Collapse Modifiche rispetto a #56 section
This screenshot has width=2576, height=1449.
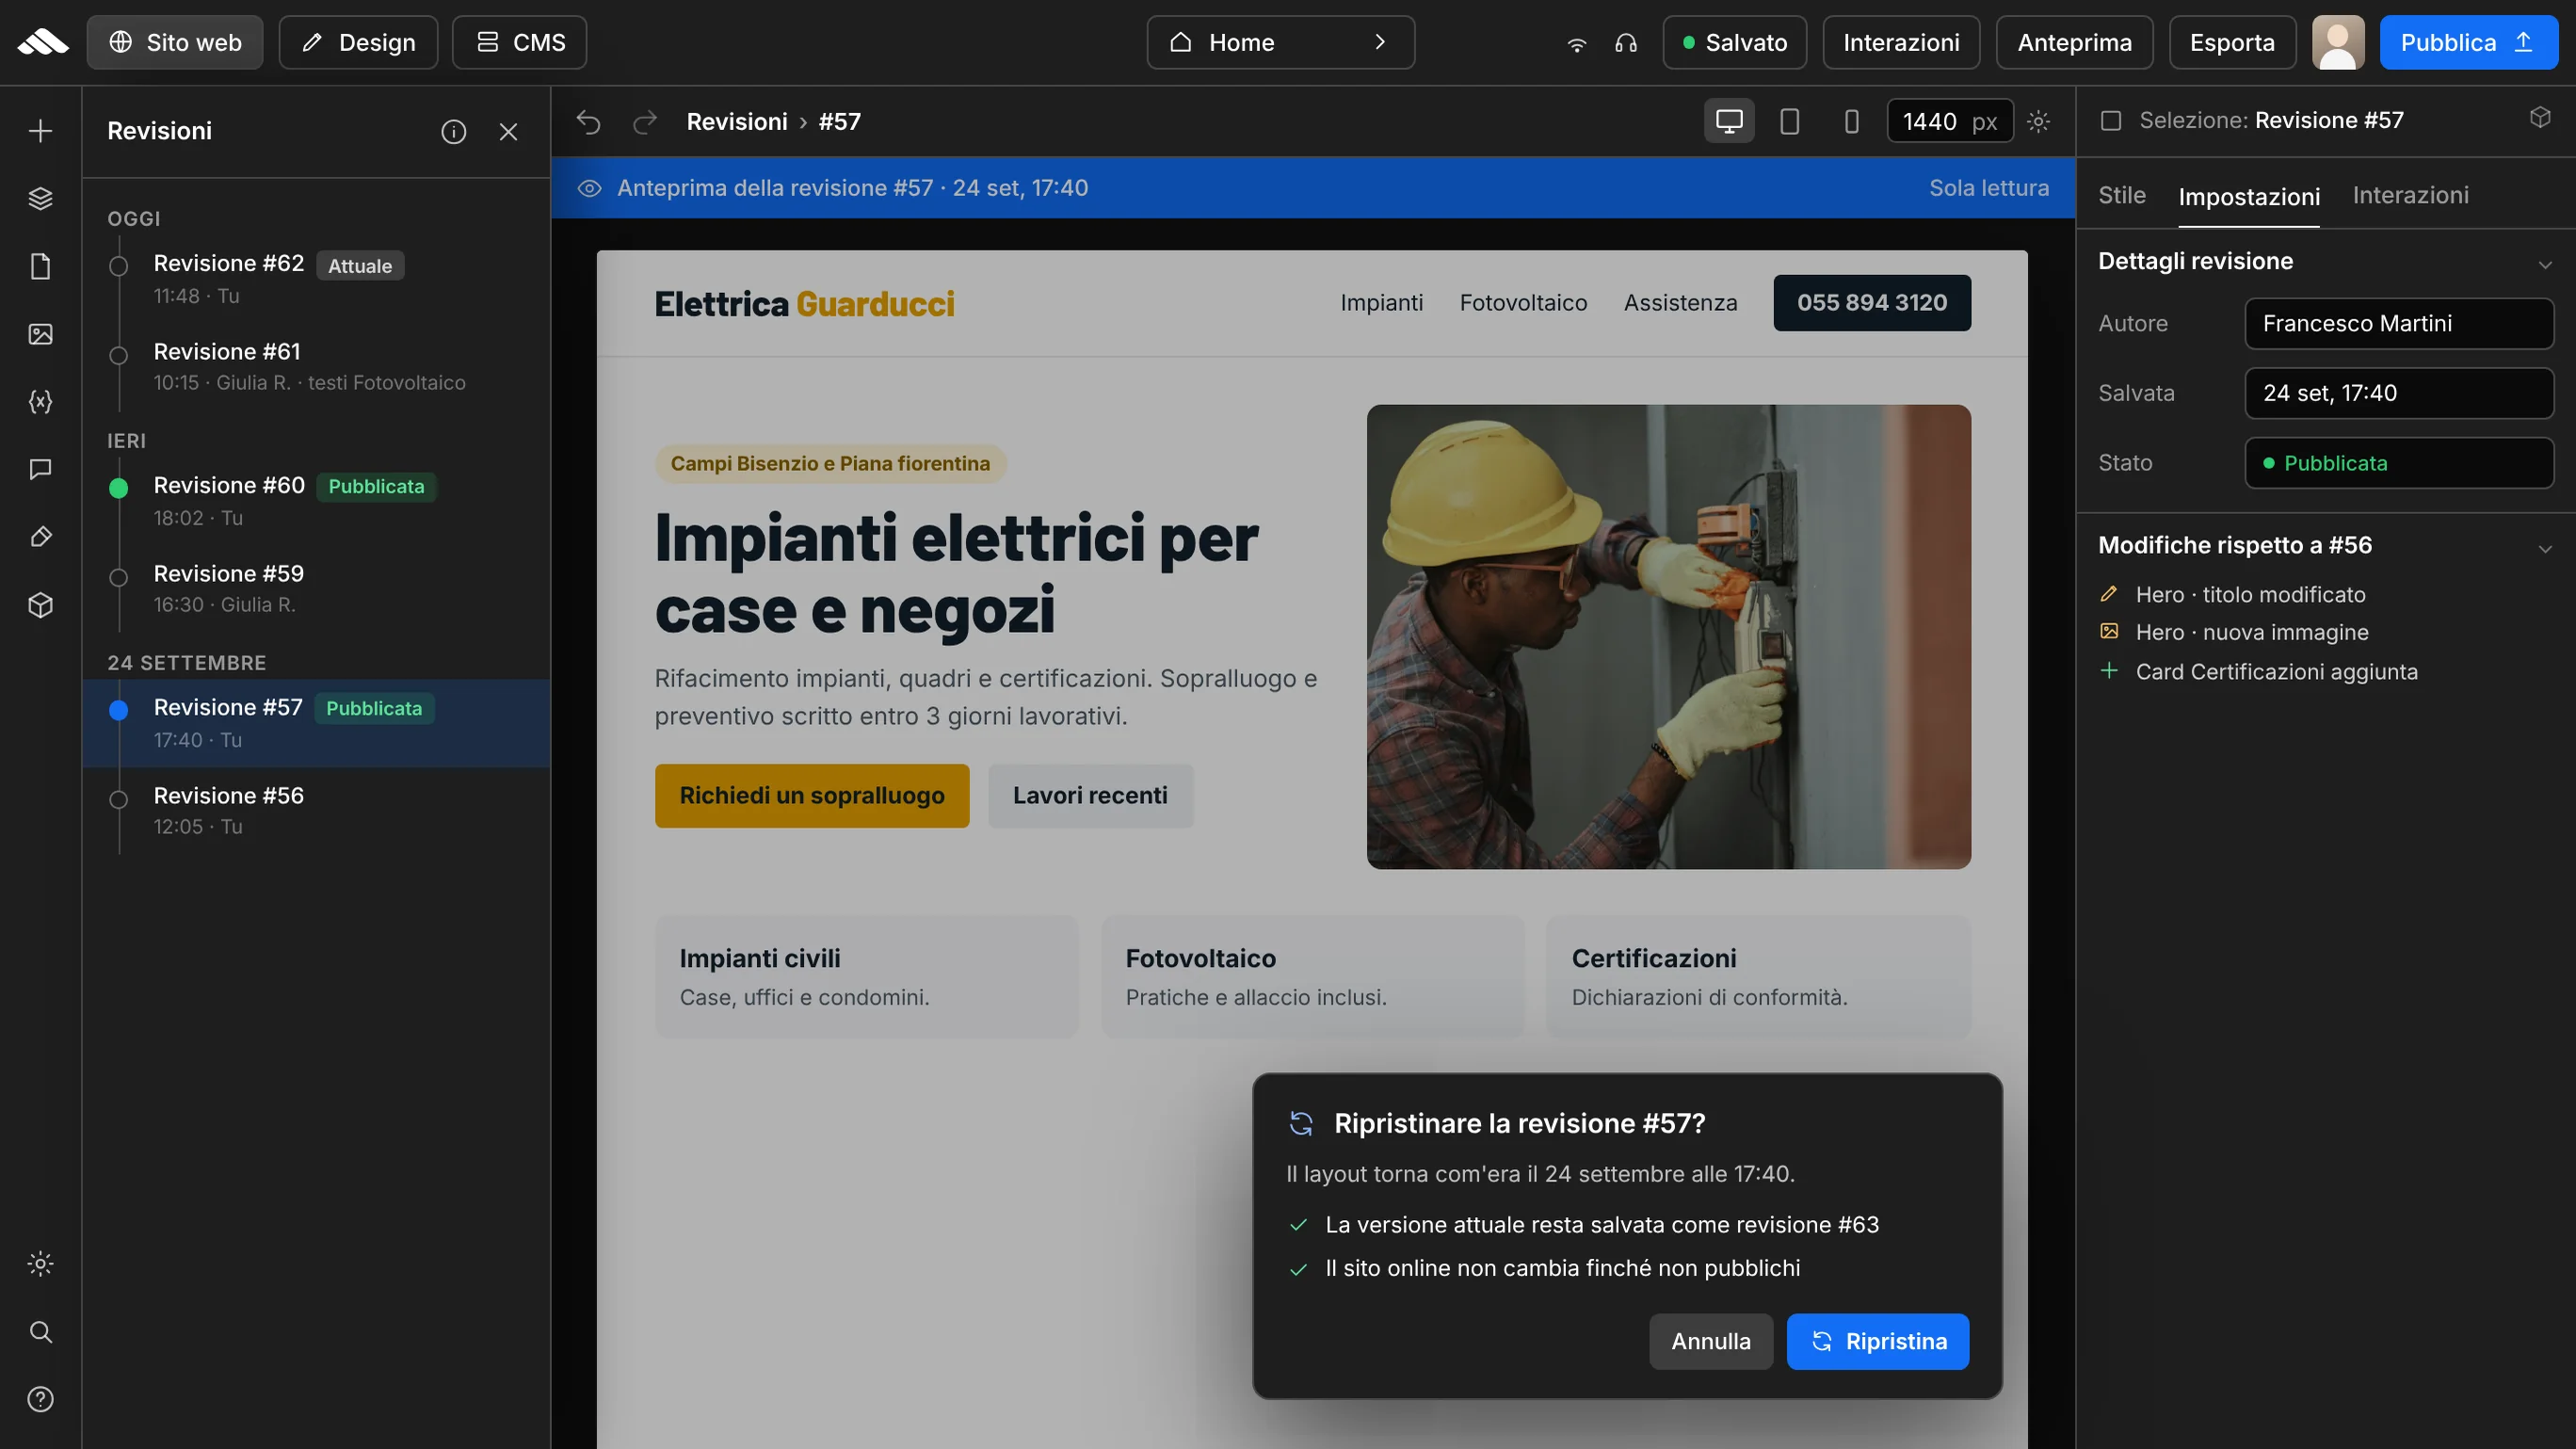point(2545,547)
